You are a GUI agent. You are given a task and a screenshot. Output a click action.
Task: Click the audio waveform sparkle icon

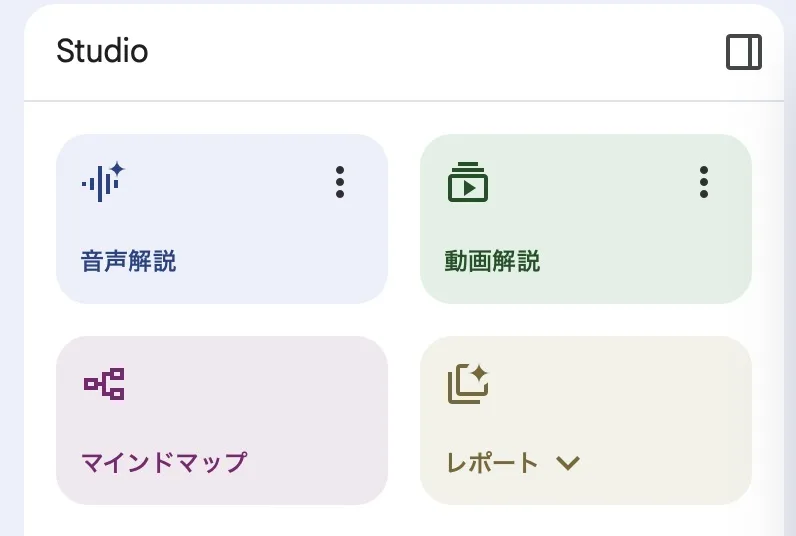[x=103, y=182]
